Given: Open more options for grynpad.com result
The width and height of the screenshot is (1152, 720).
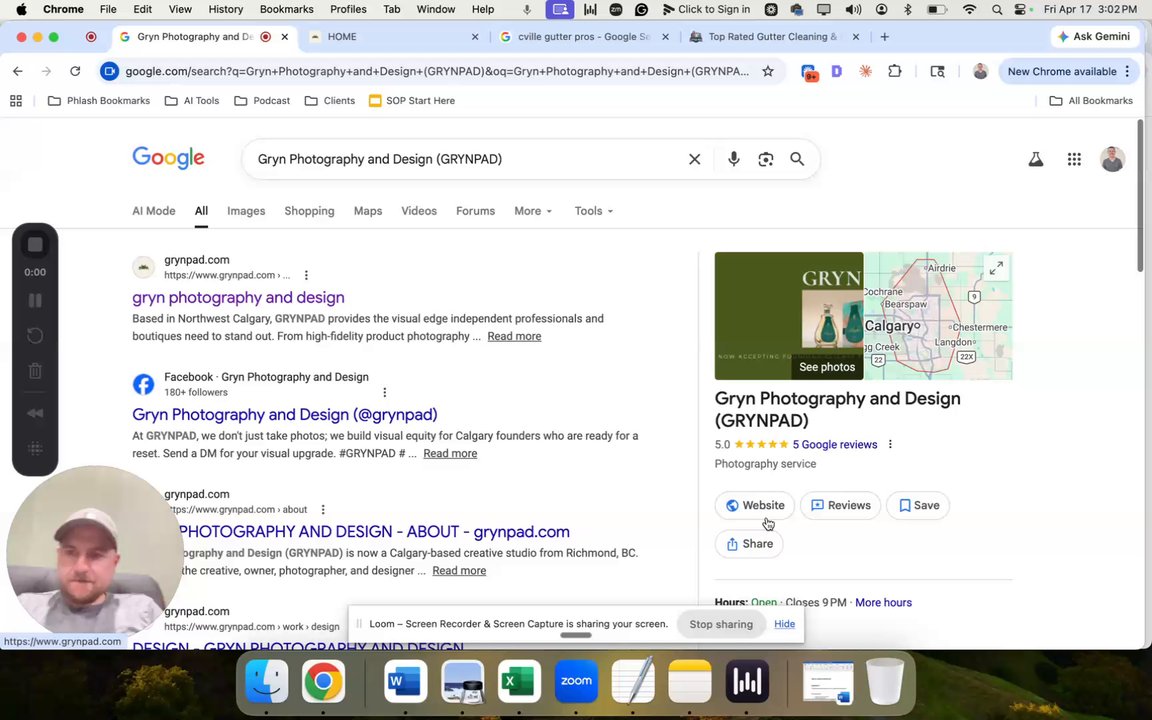Looking at the screenshot, I should [306, 275].
